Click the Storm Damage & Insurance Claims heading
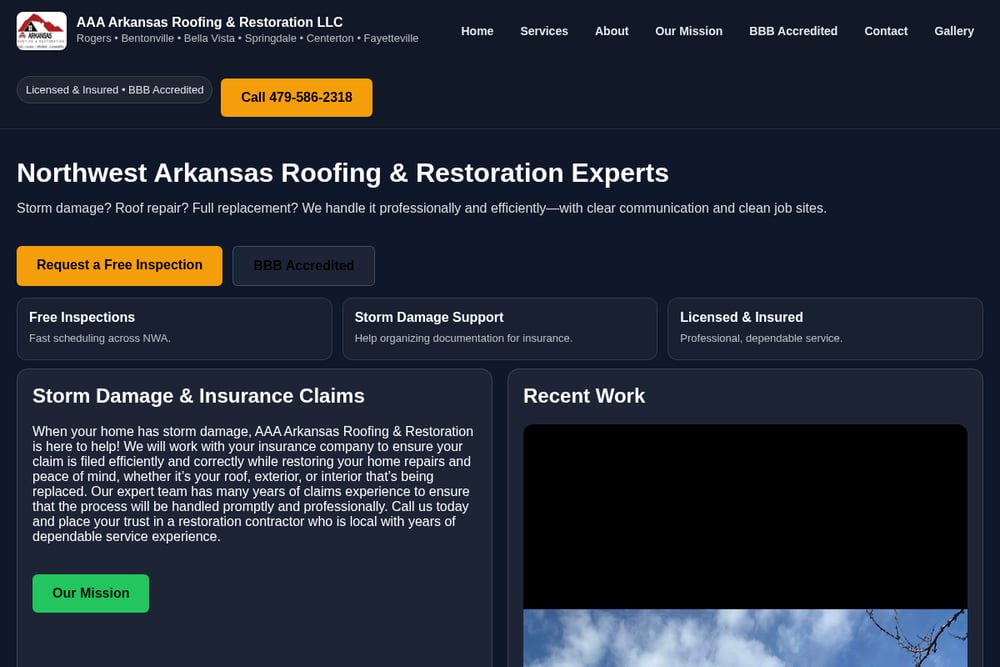Image resolution: width=1000 pixels, height=667 pixels. point(198,396)
